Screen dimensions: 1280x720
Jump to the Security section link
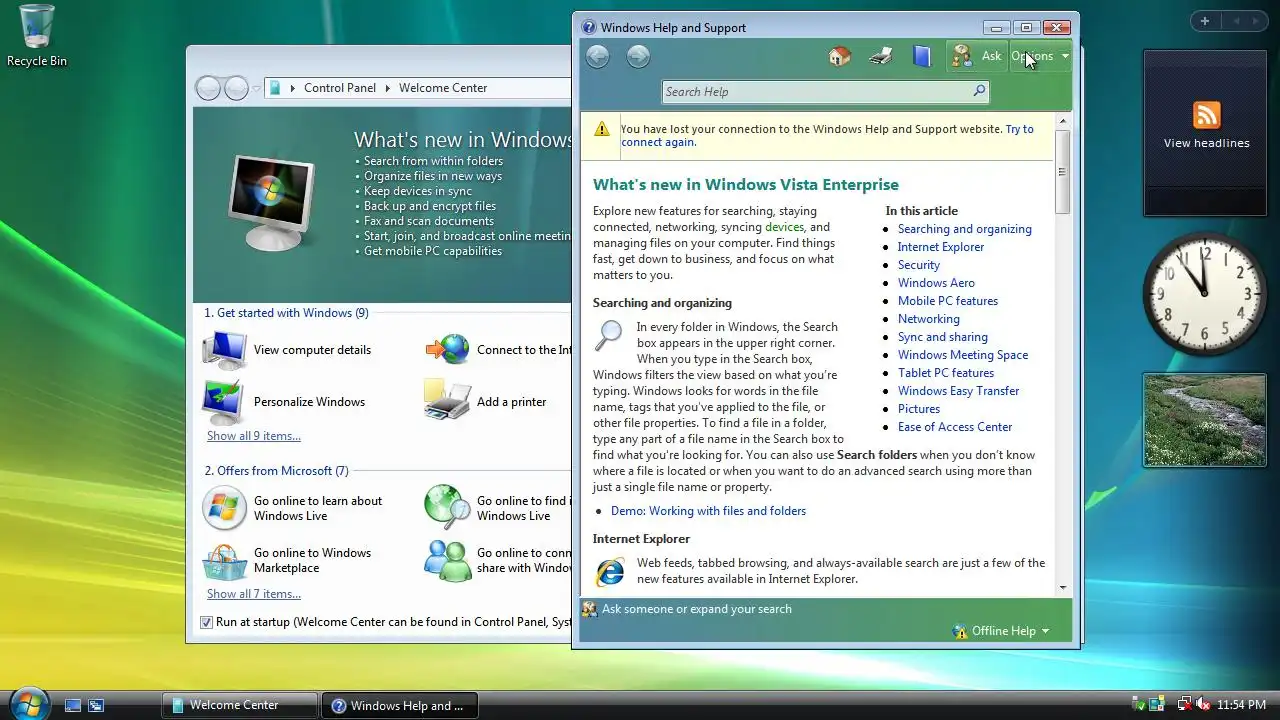coord(918,265)
